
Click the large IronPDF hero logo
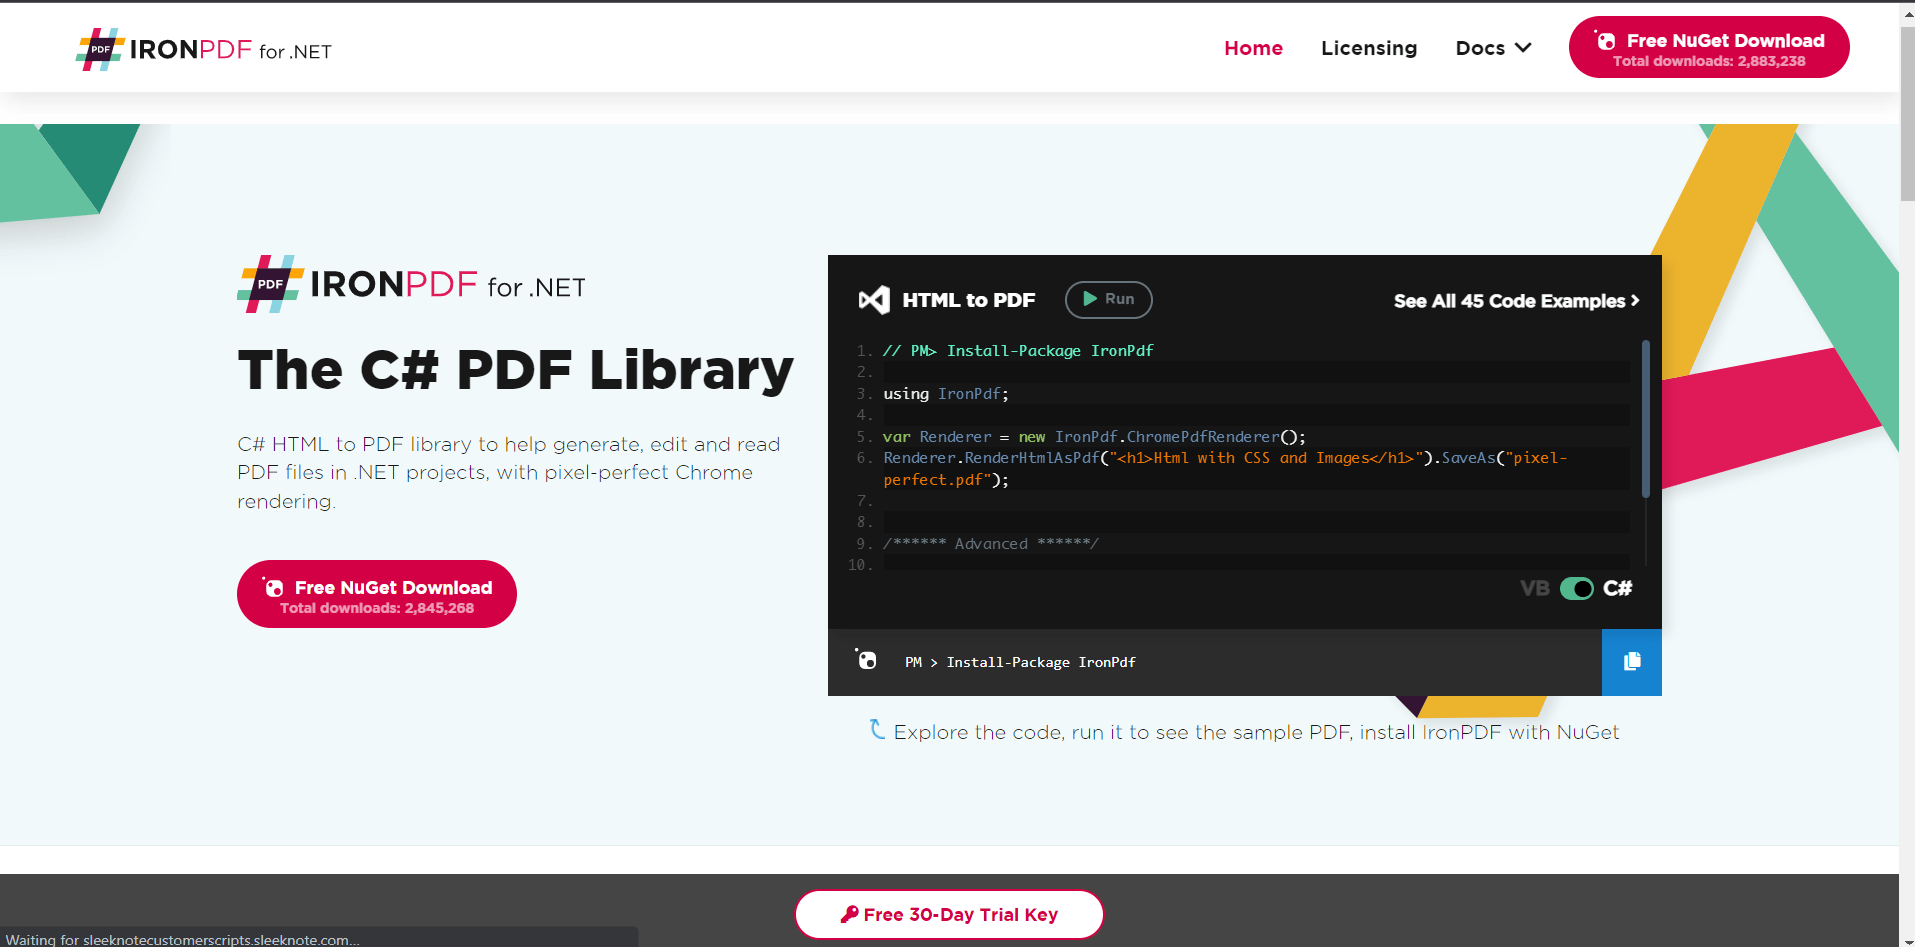[411, 285]
